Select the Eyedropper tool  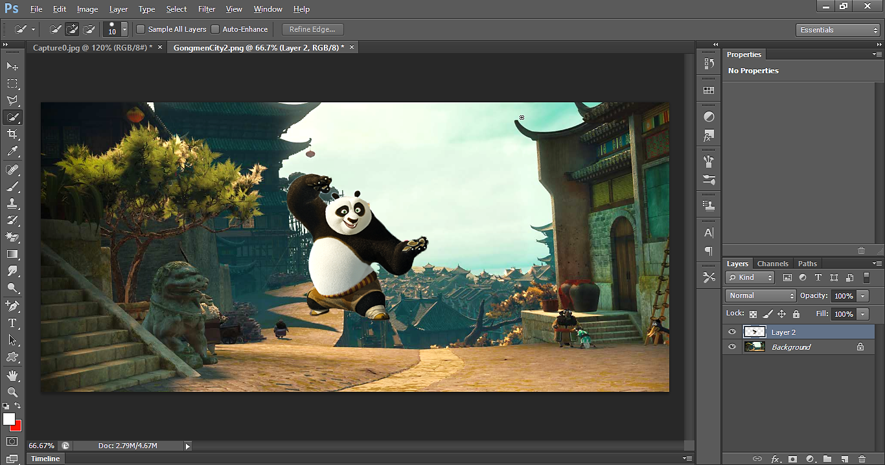(x=12, y=151)
